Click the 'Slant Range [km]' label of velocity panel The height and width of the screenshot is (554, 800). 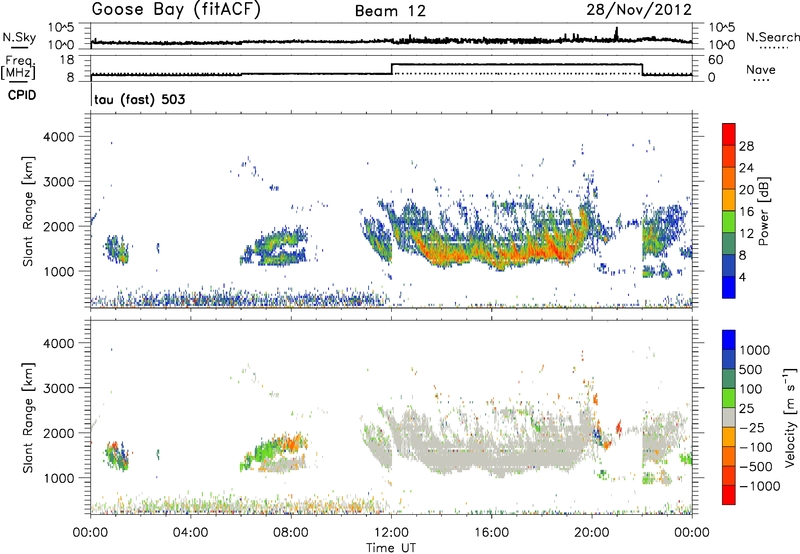[28, 418]
